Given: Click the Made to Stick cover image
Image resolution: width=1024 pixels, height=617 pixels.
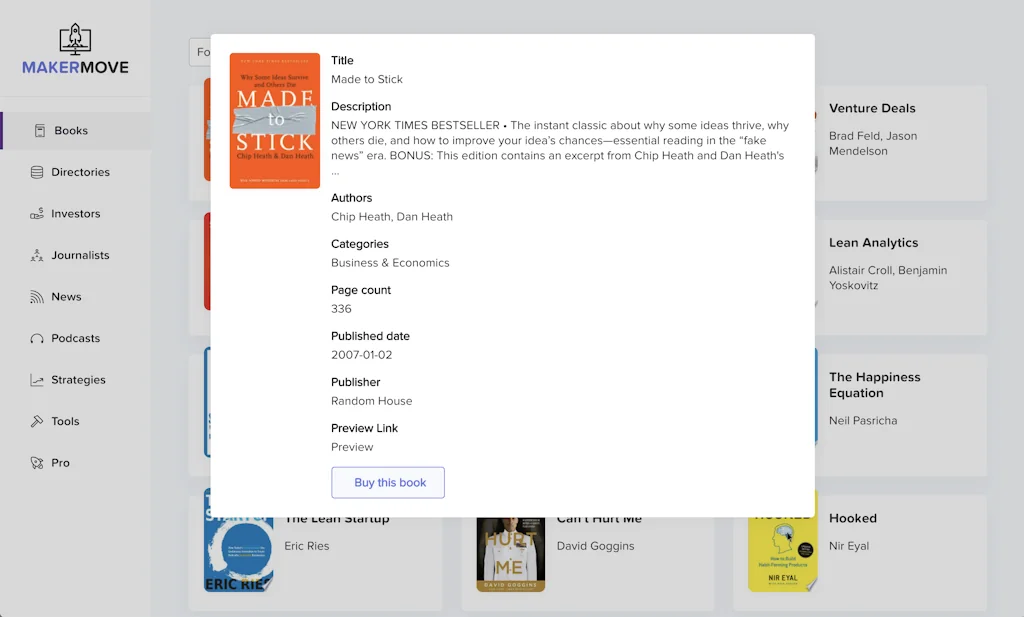Looking at the screenshot, I should [274, 121].
